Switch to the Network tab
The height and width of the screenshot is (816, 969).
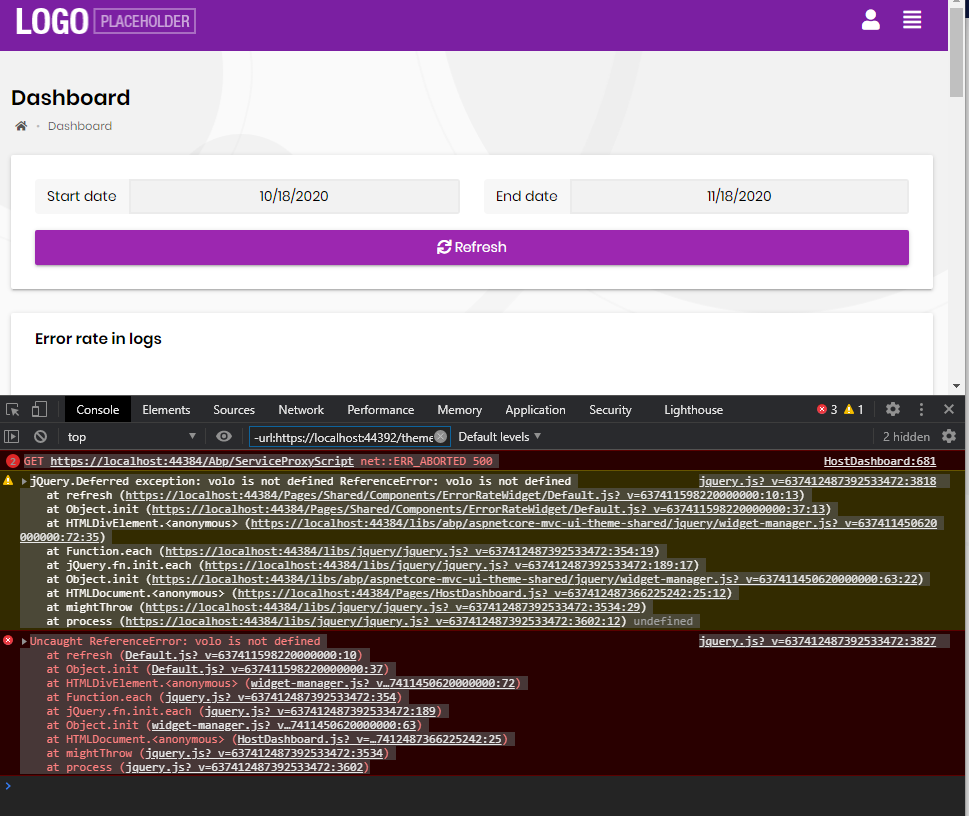[x=301, y=410]
